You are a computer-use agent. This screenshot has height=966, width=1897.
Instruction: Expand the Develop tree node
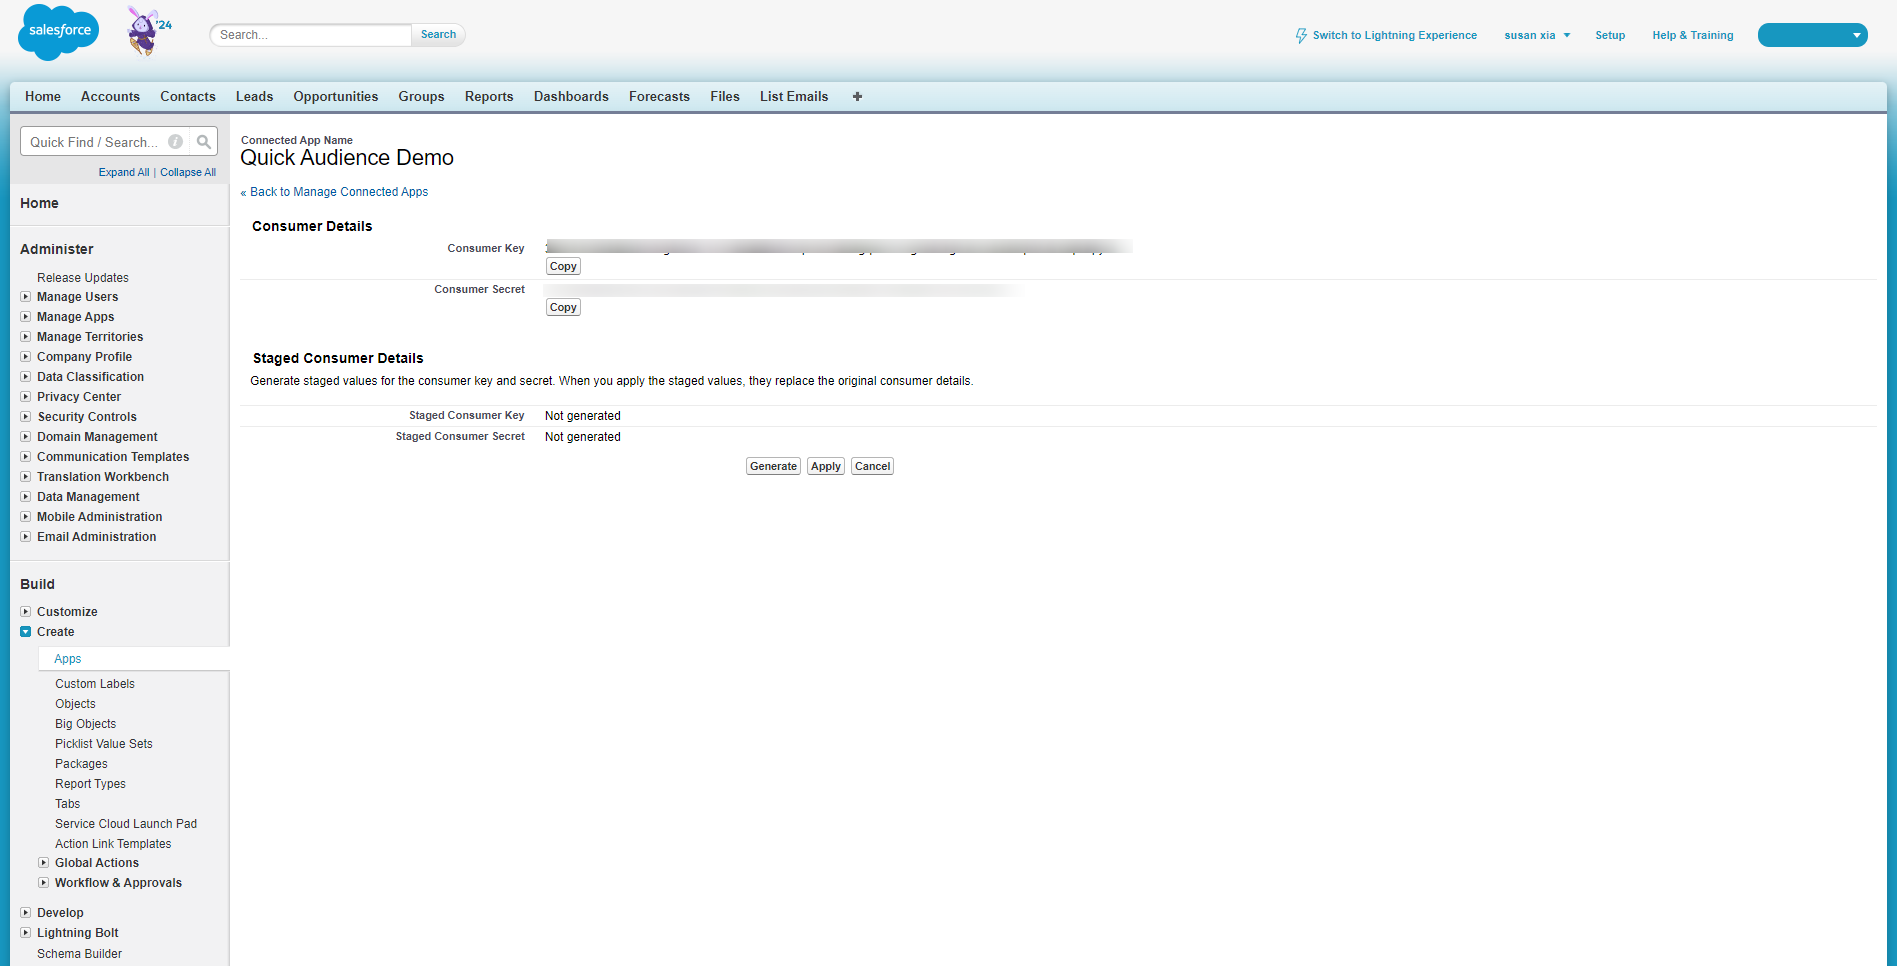click(x=26, y=913)
